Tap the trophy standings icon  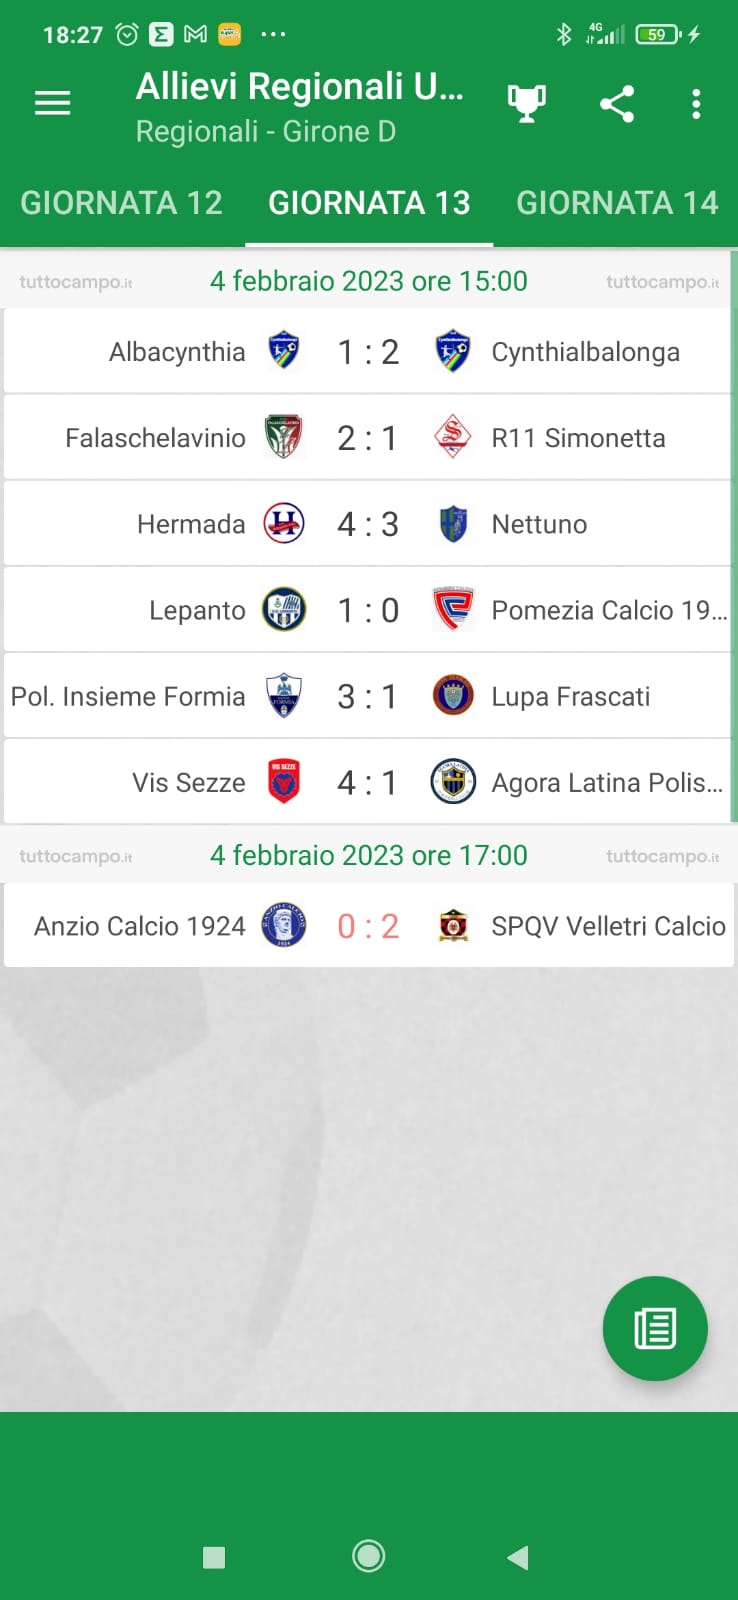526,103
